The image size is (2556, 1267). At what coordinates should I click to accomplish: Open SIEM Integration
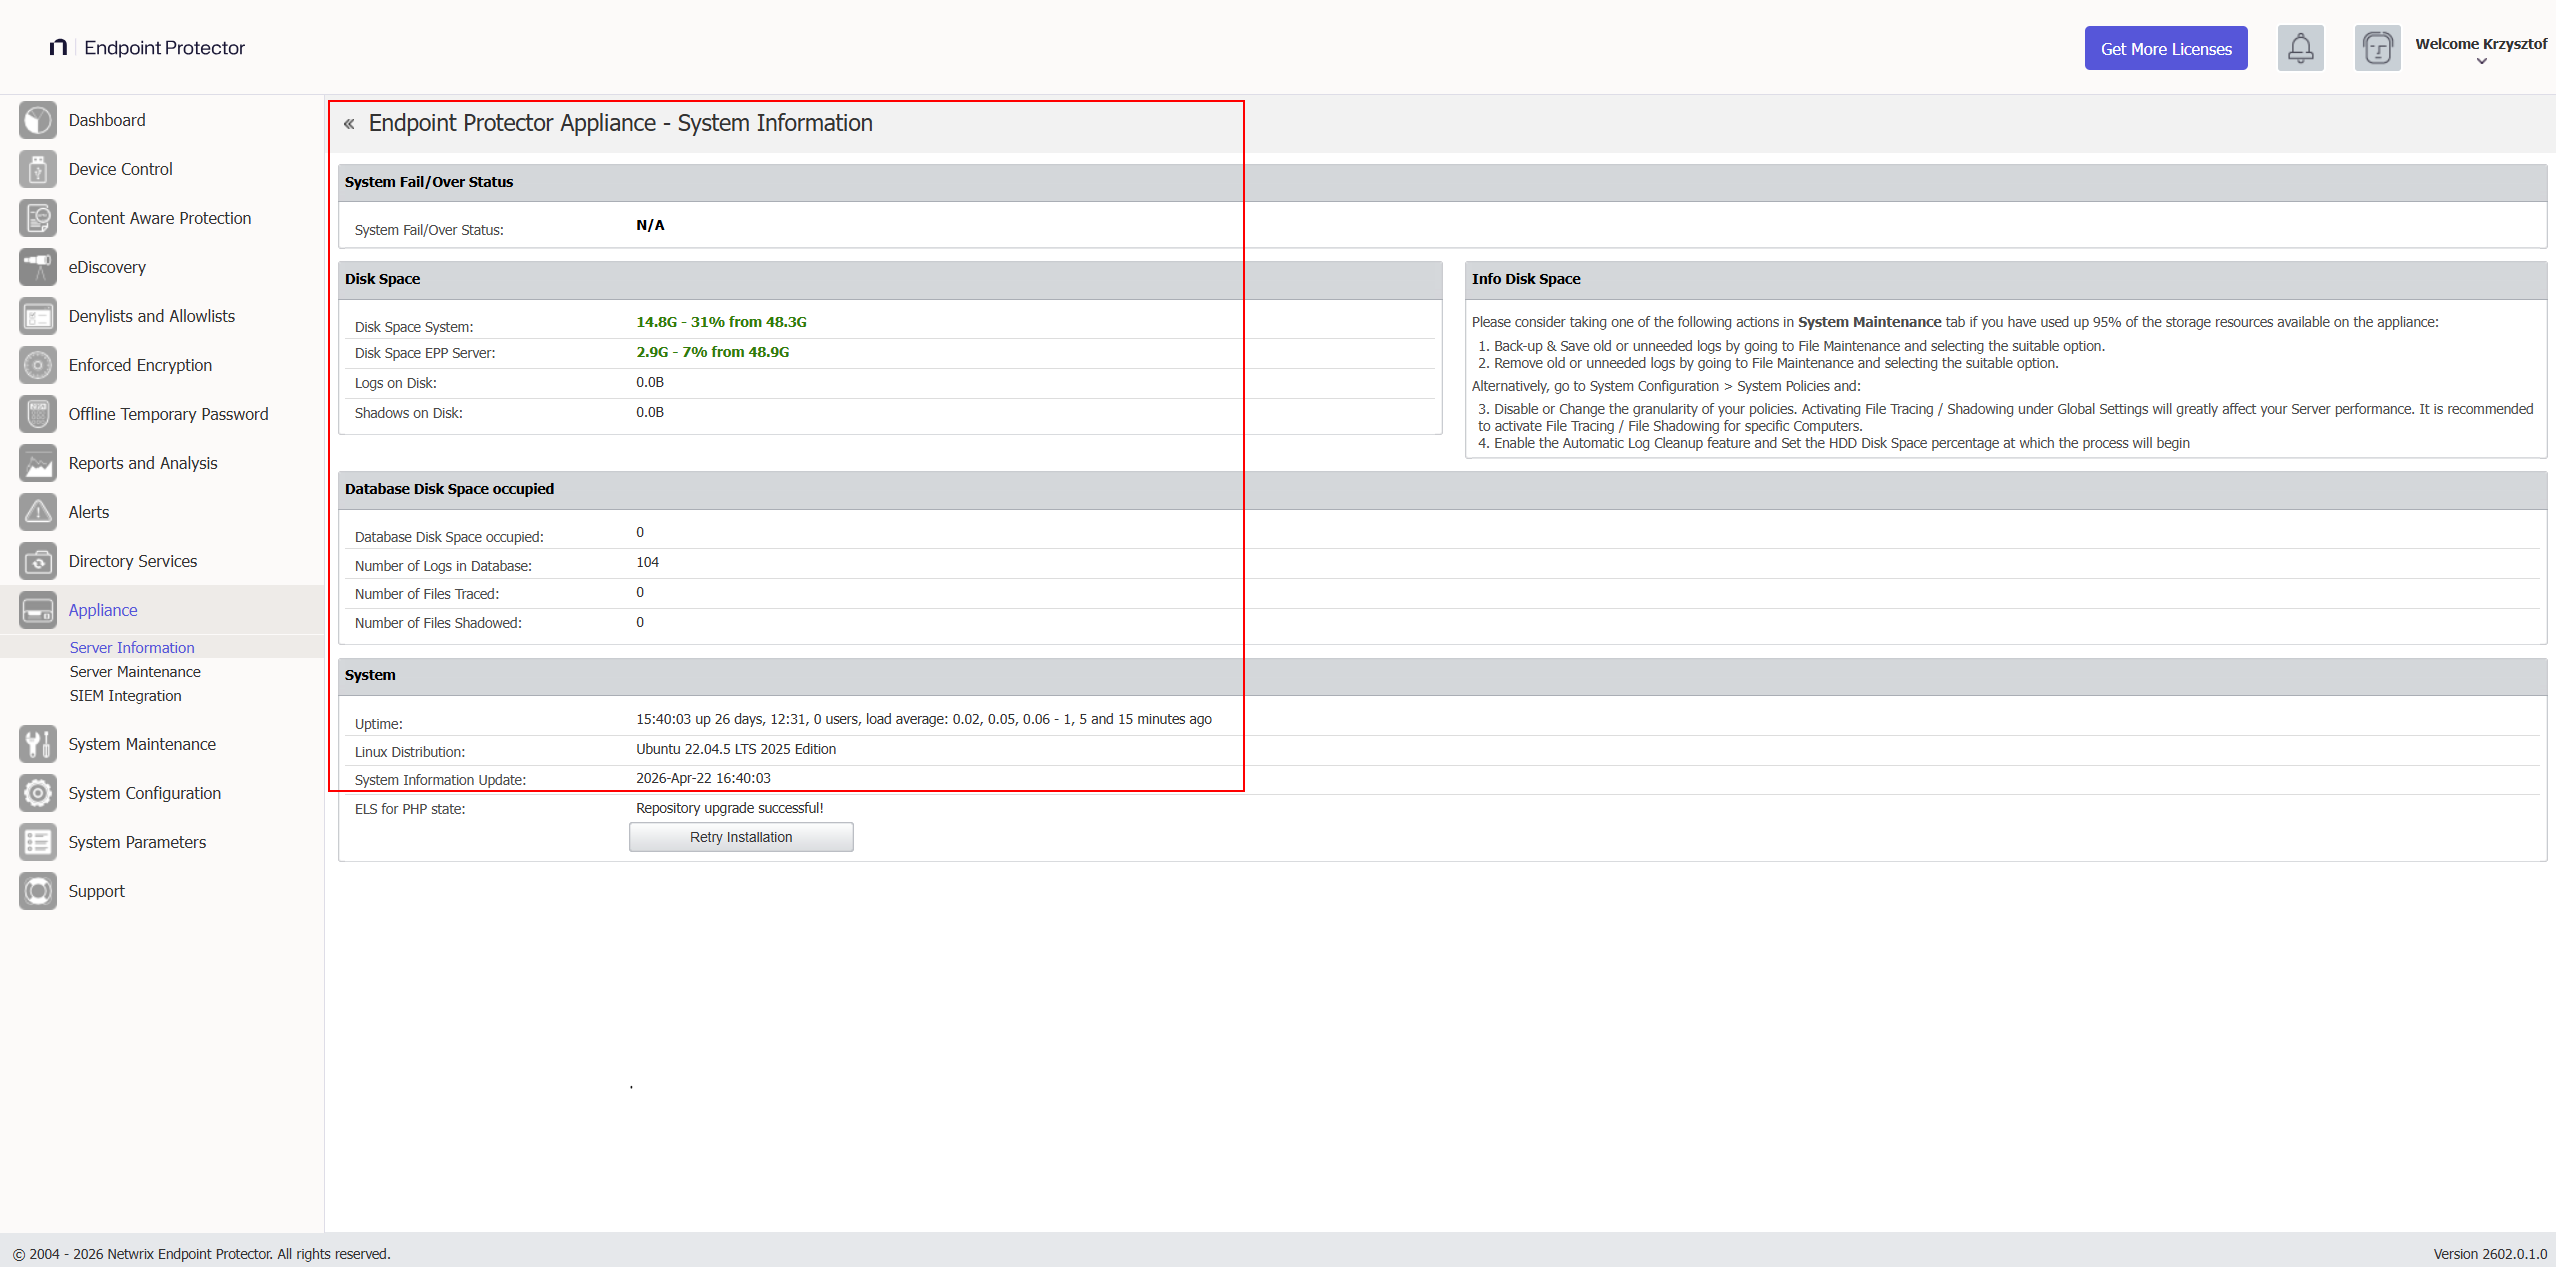124,695
